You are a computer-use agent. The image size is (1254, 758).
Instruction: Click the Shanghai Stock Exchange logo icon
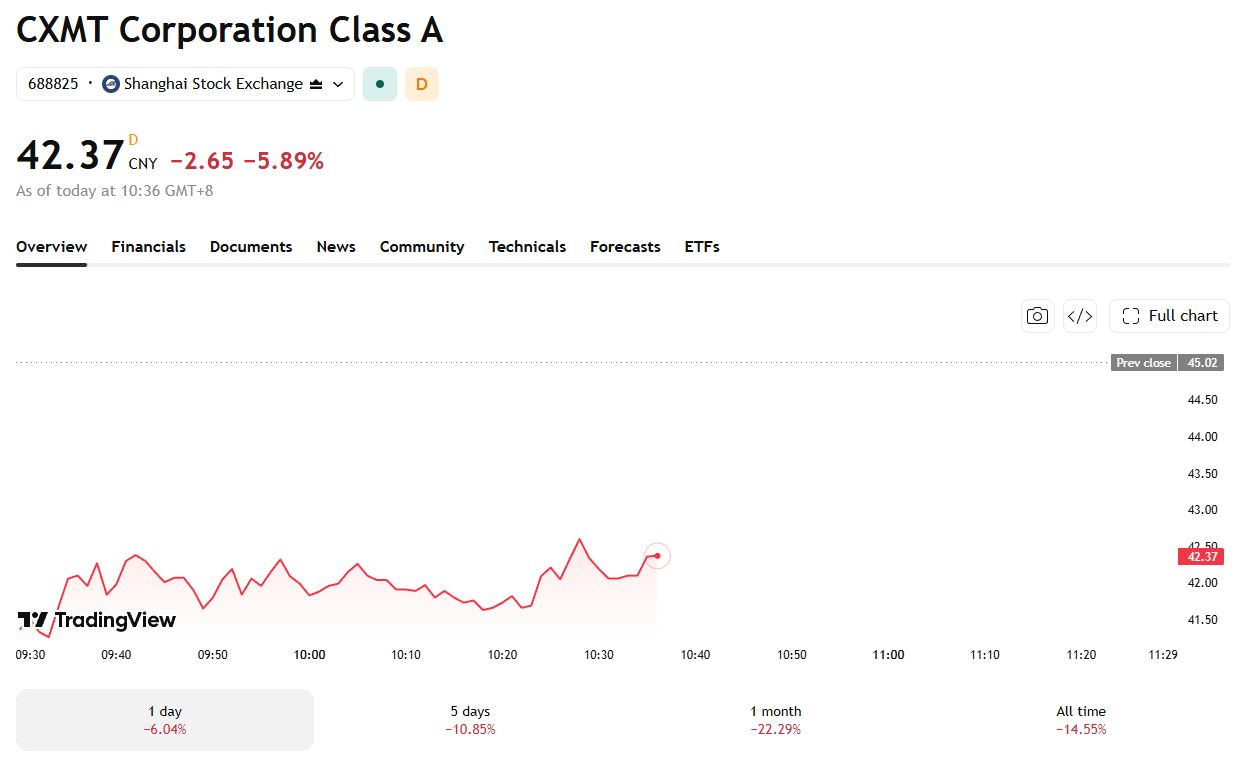(111, 84)
